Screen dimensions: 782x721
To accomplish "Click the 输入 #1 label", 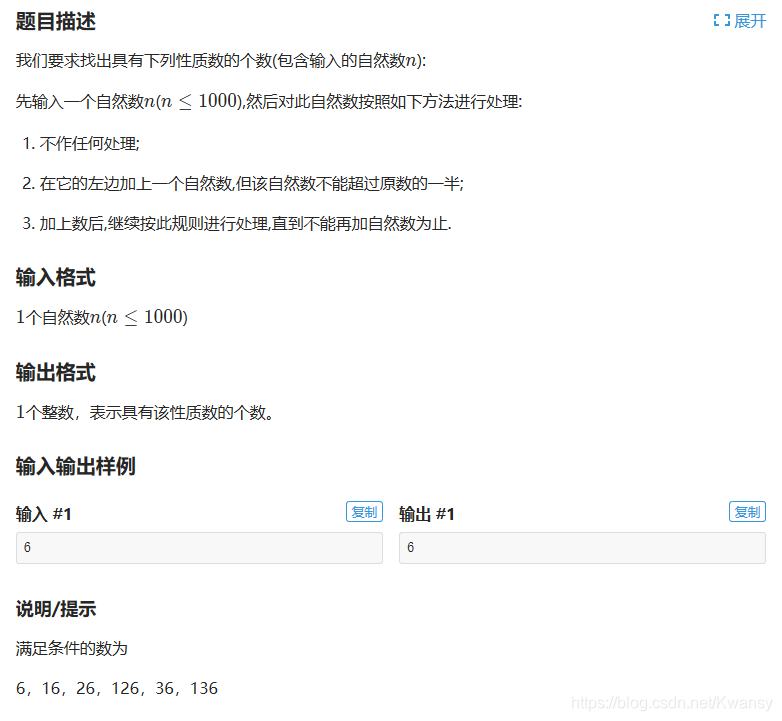I will [44, 514].
